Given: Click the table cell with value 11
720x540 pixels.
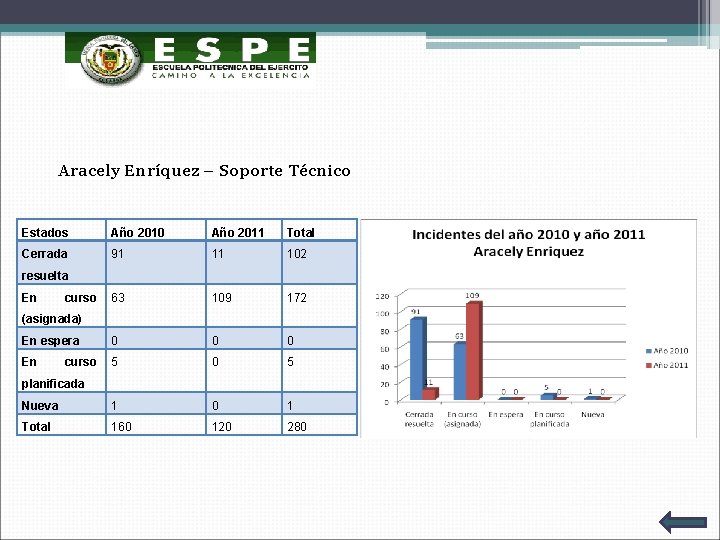Looking at the screenshot, I should click(x=244, y=262).
